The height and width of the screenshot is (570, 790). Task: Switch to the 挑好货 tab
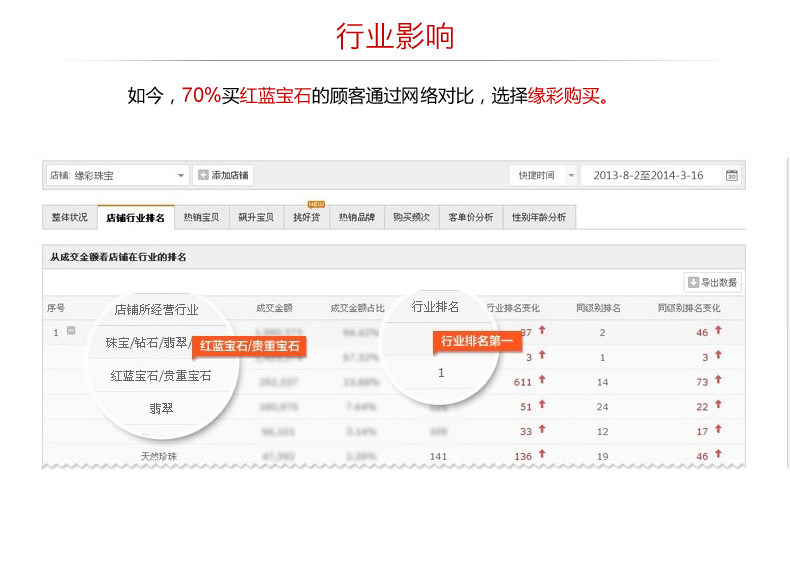(307, 217)
